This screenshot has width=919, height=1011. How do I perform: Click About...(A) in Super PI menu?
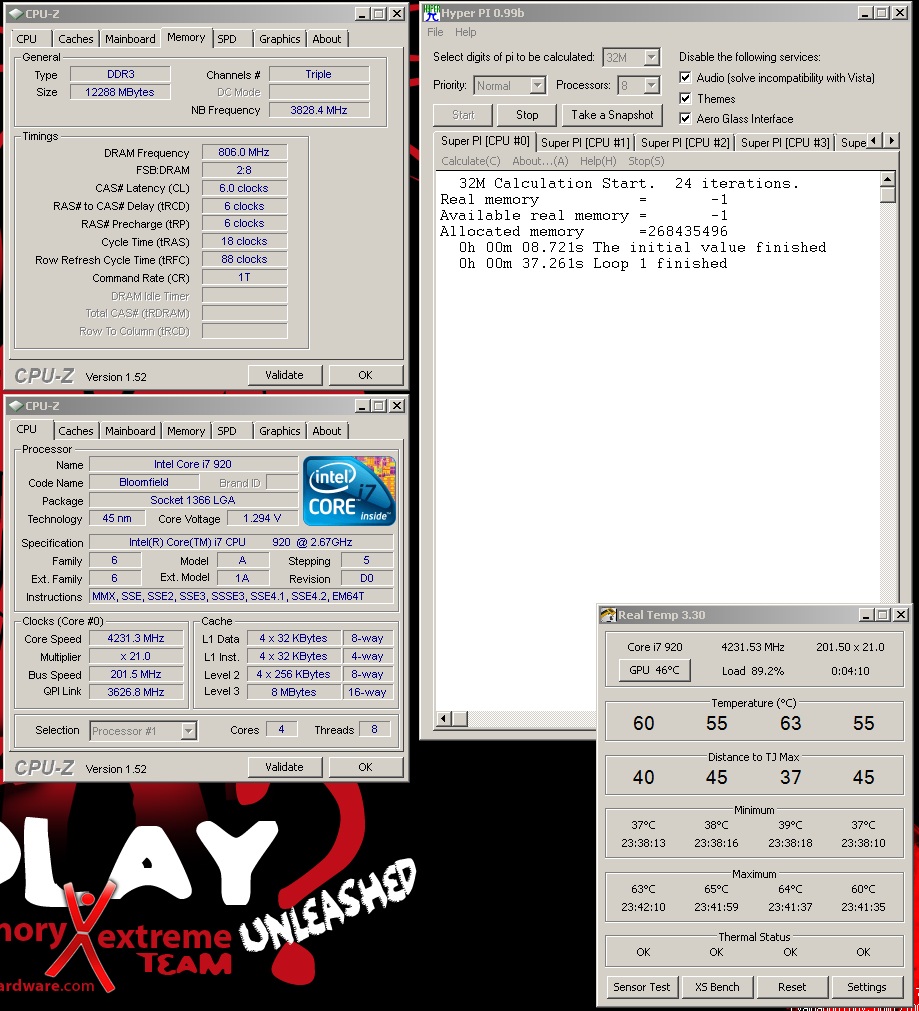click(540, 161)
